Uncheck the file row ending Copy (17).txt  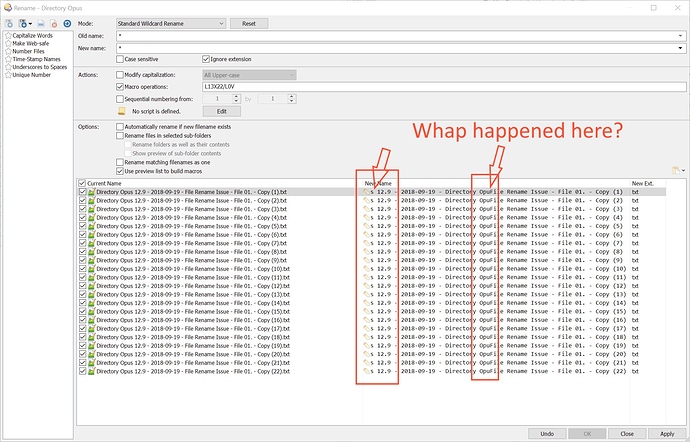(x=82, y=328)
